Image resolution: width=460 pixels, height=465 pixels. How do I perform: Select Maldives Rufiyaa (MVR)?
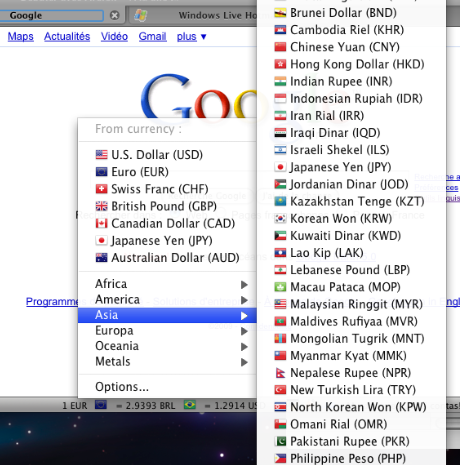pos(352,321)
